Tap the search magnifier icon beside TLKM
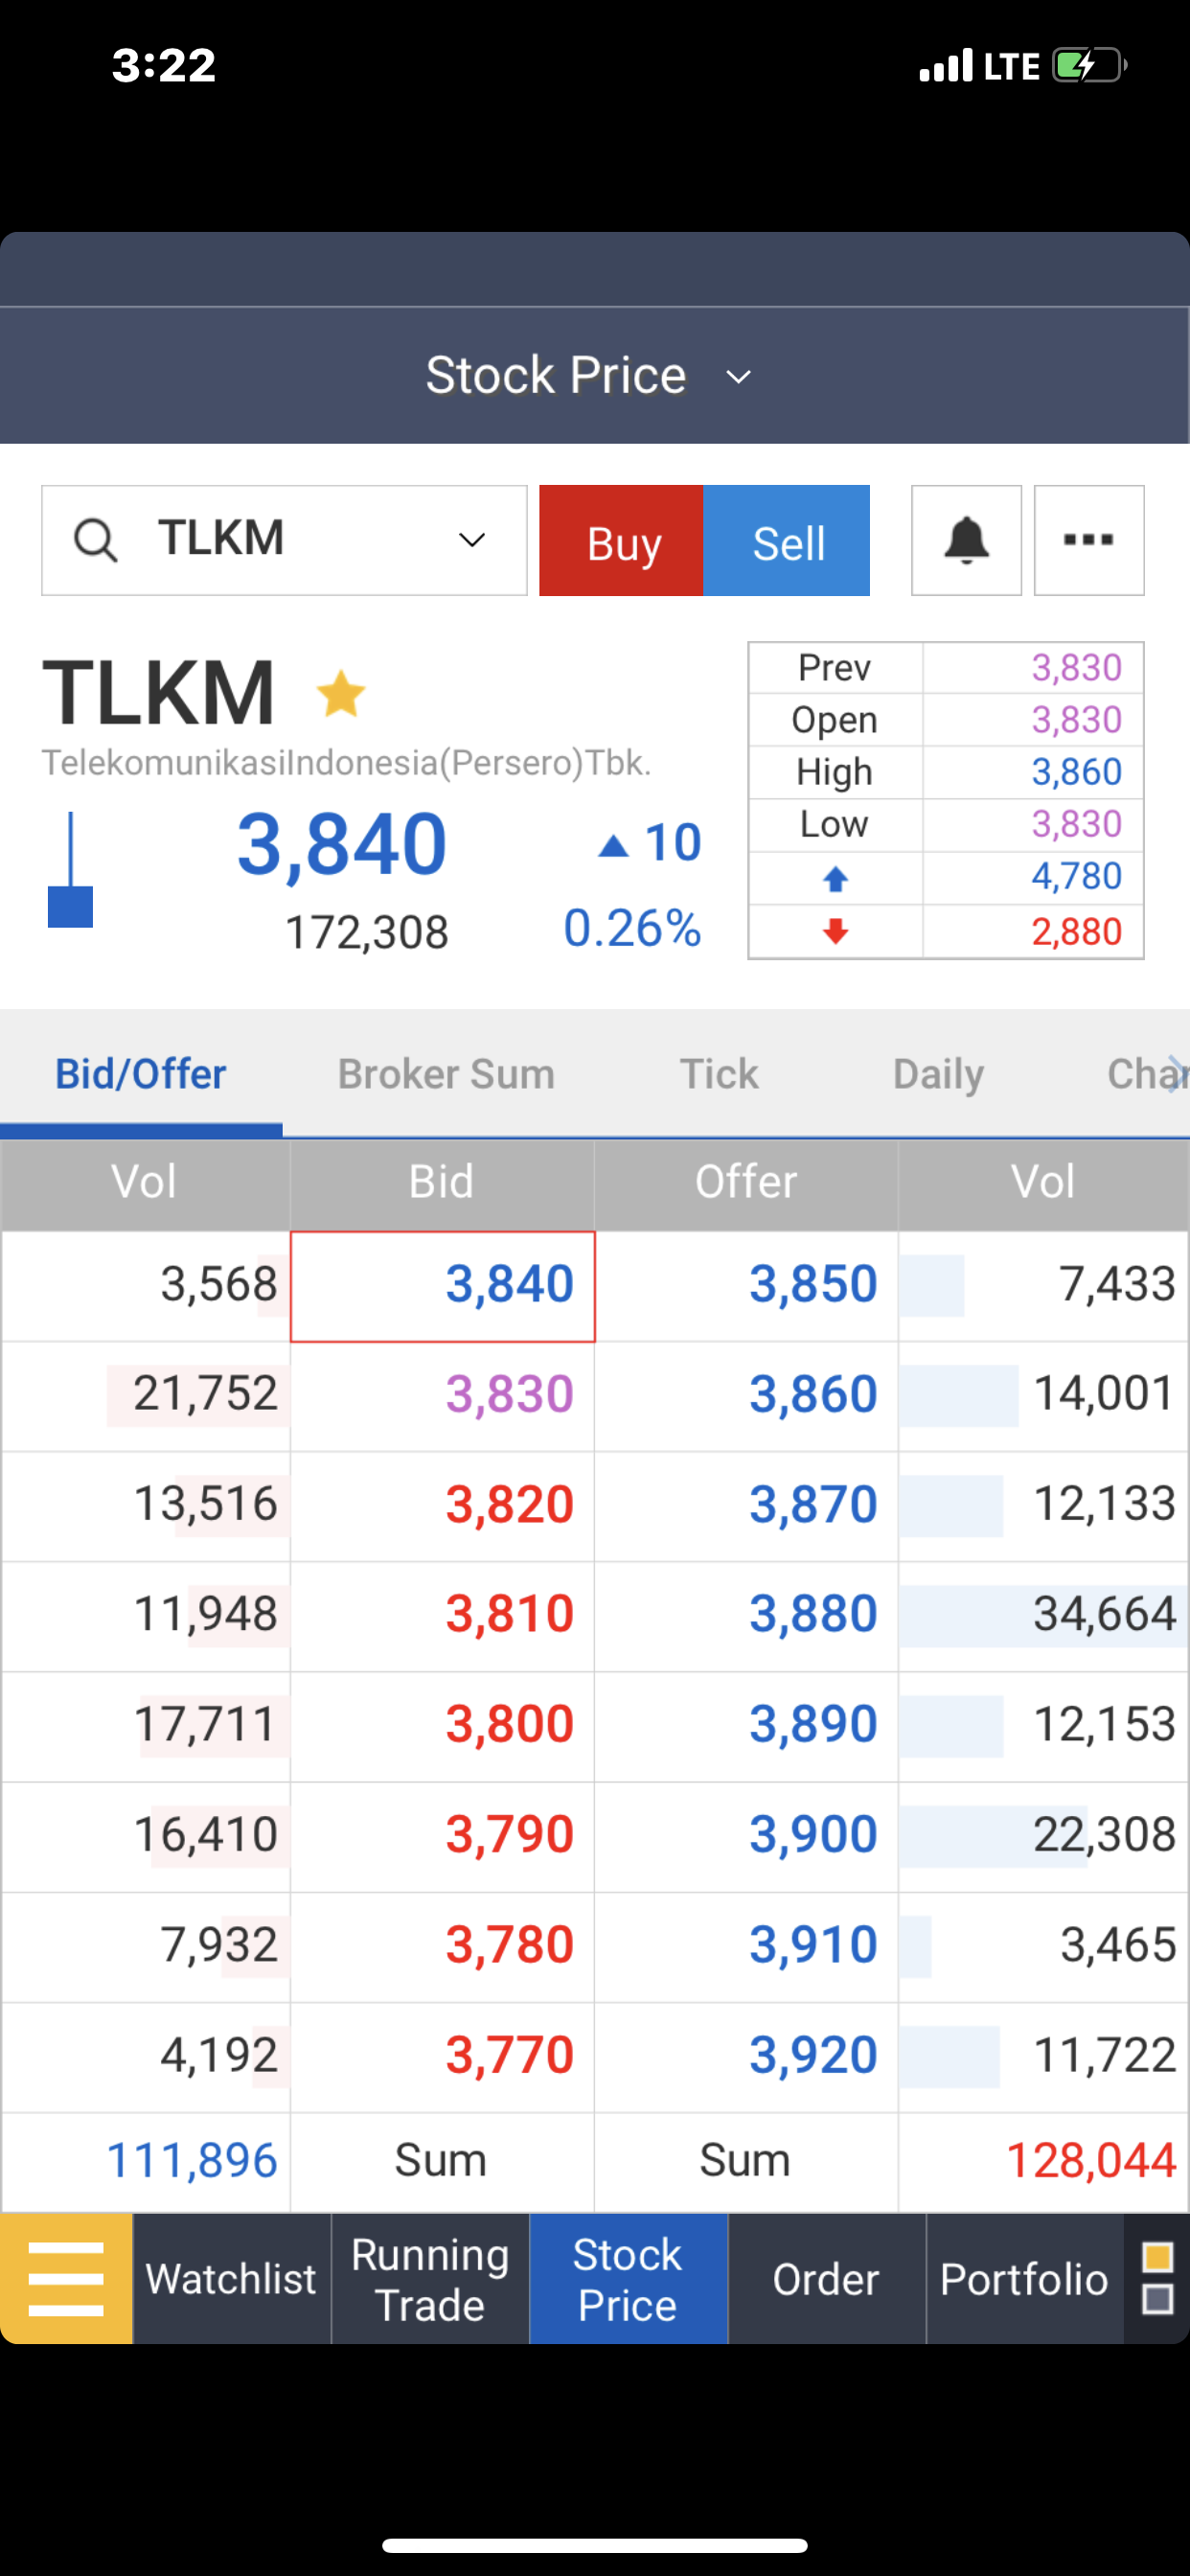This screenshot has height=2576, width=1190. pyautogui.click(x=96, y=541)
